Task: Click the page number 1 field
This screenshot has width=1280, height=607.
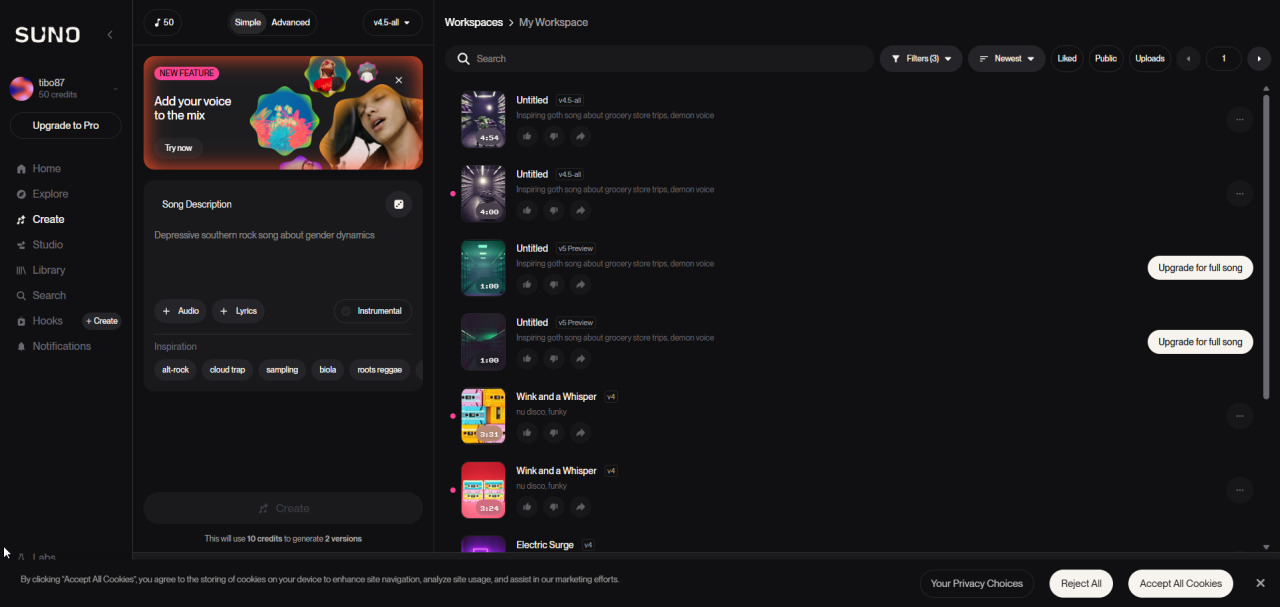Action: [x=1224, y=59]
